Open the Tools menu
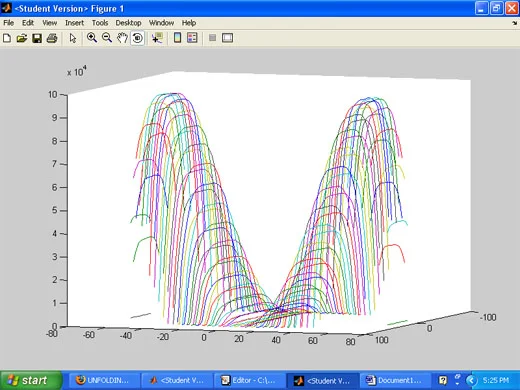The height and width of the screenshot is (390, 520). 100,23
